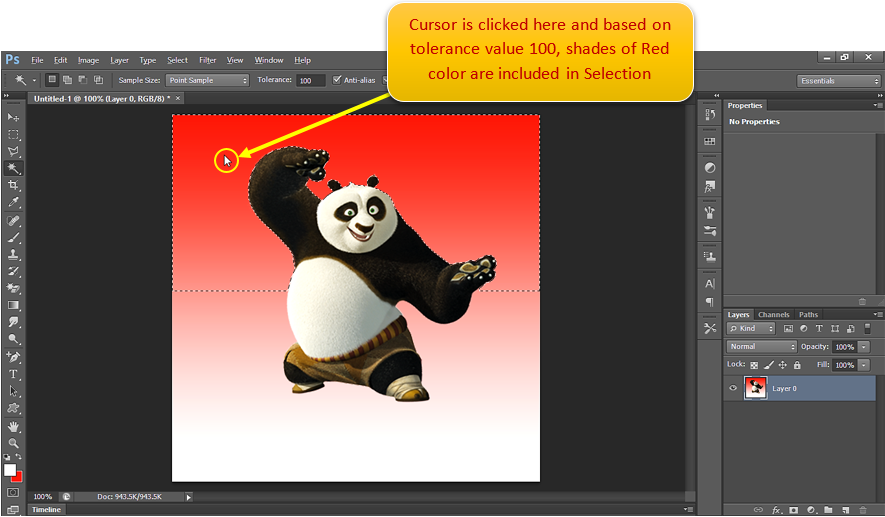Select the Brush tool
The image size is (885, 517).
pos(13,238)
